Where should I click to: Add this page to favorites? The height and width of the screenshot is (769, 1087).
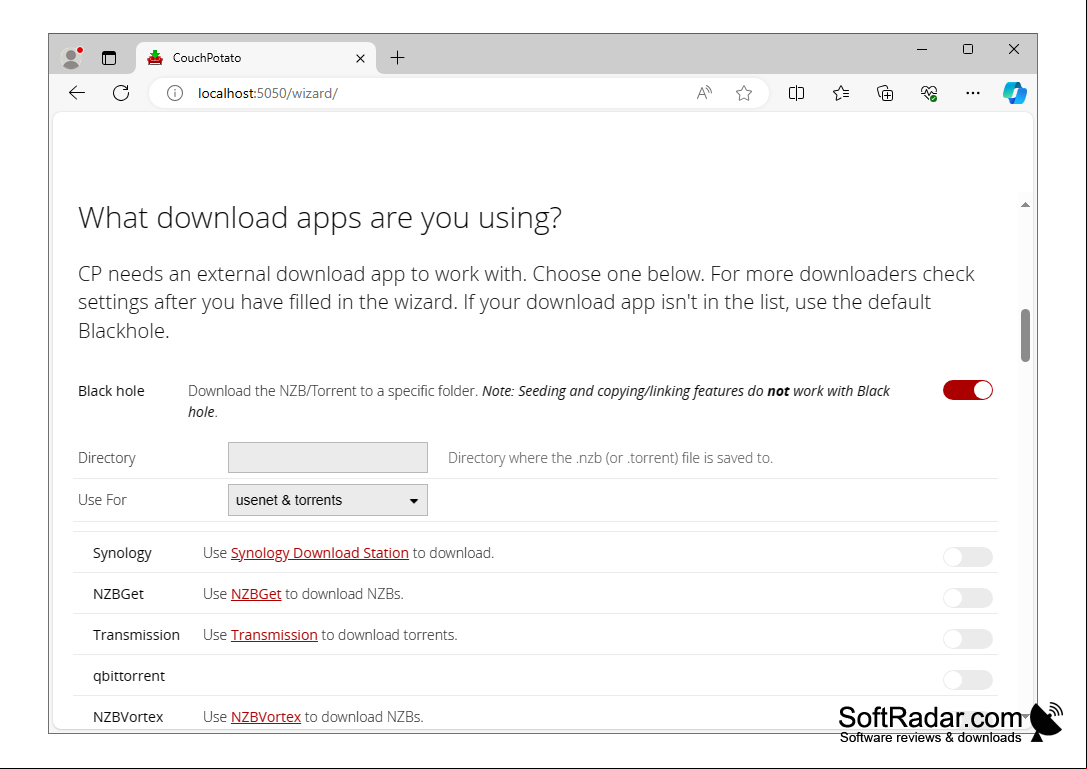point(744,93)
